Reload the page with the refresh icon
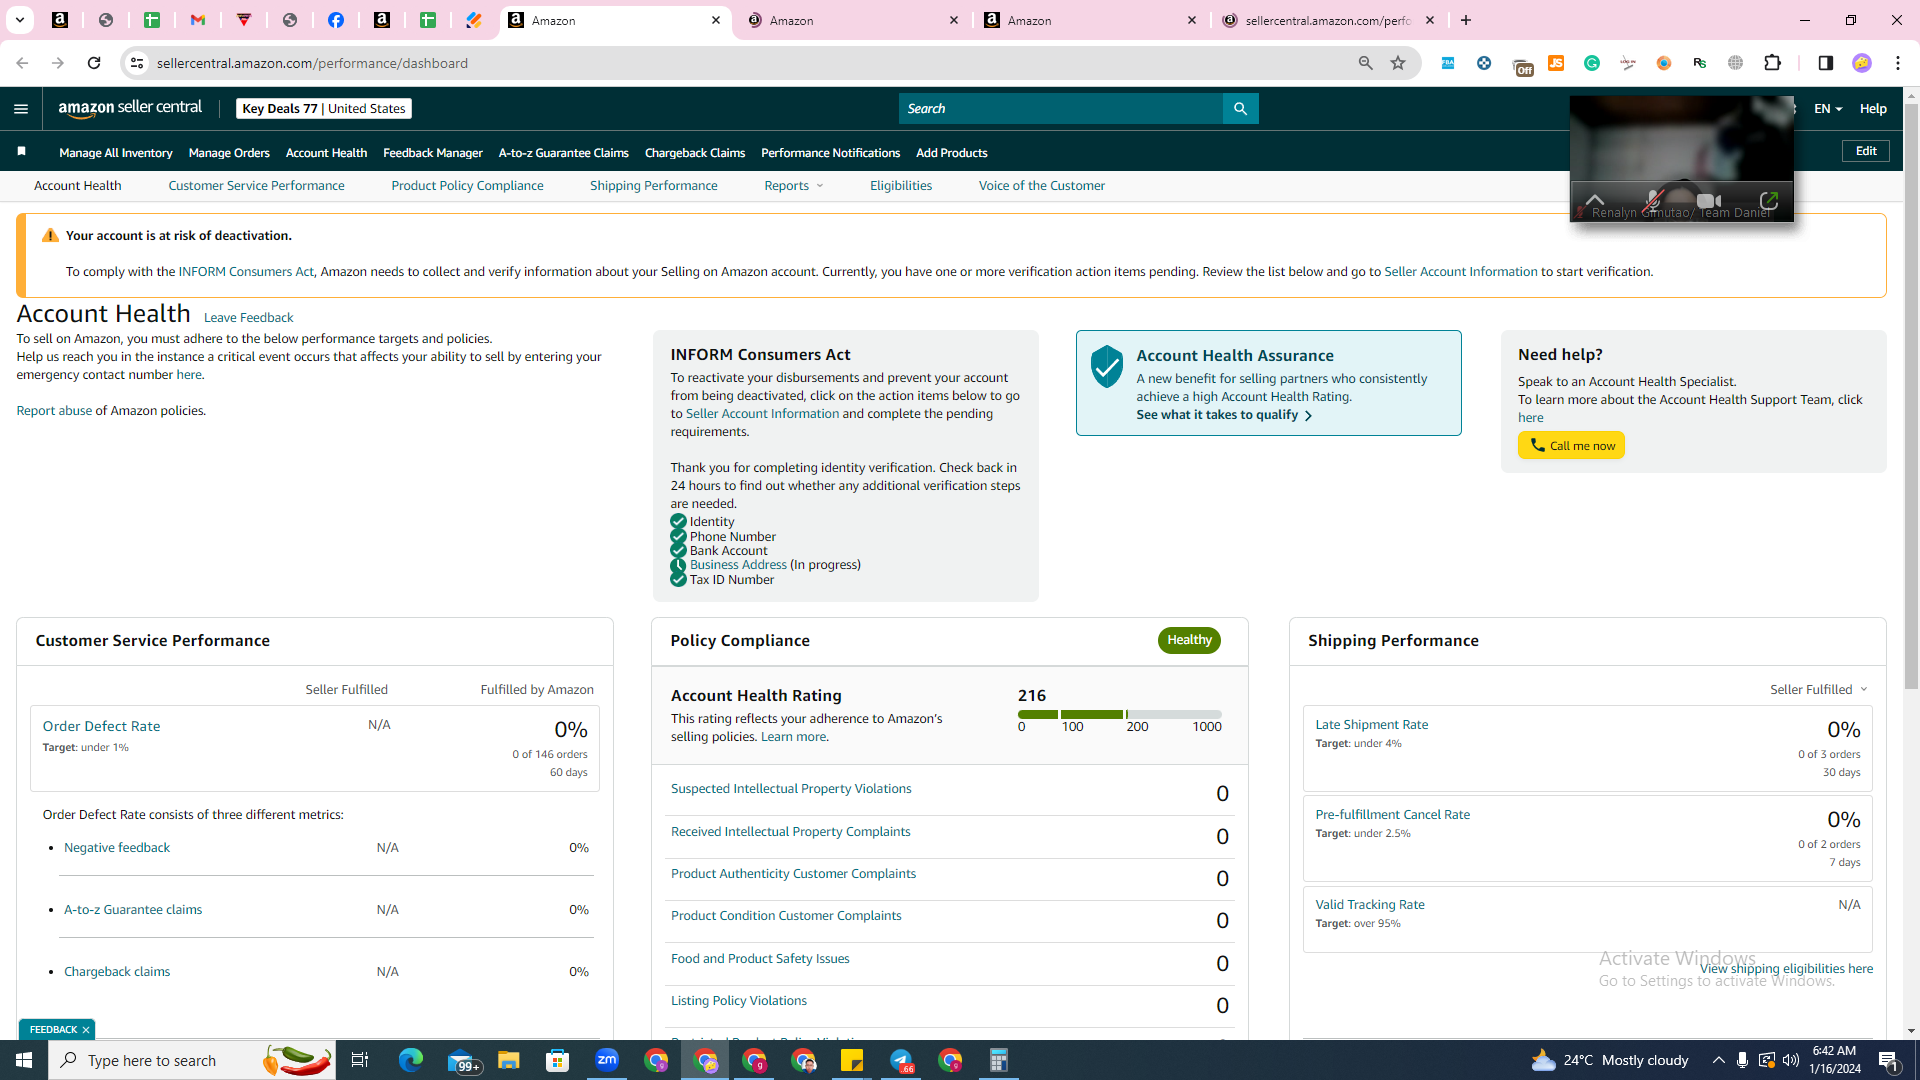Viewport: 1920px width, 1080px height. click(x=94, y=63)
